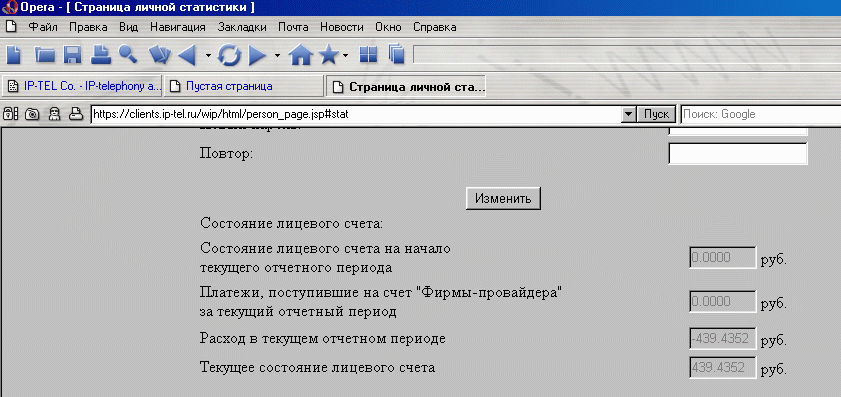
Task: Go back with the left arrow icon
Action: tap(188, 55)
